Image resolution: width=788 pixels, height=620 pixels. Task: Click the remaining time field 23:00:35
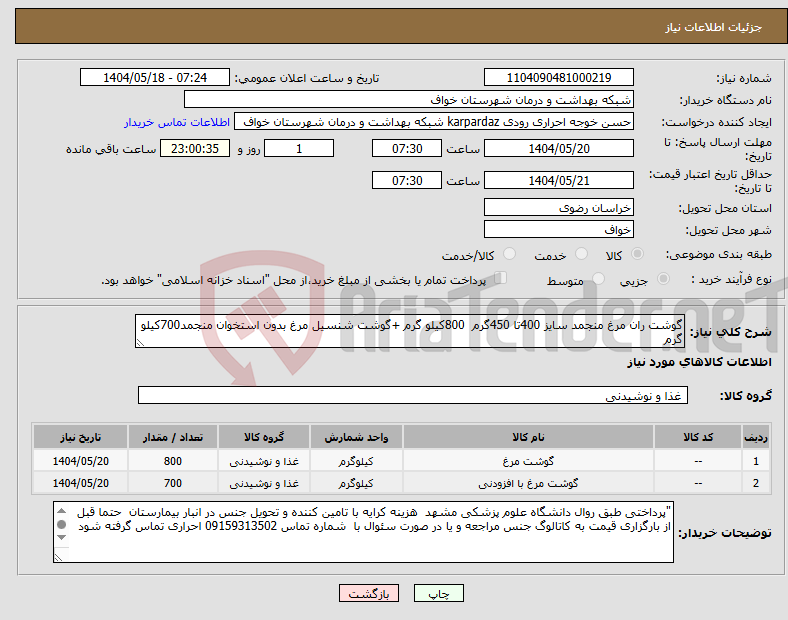click(x=195, y=149)
